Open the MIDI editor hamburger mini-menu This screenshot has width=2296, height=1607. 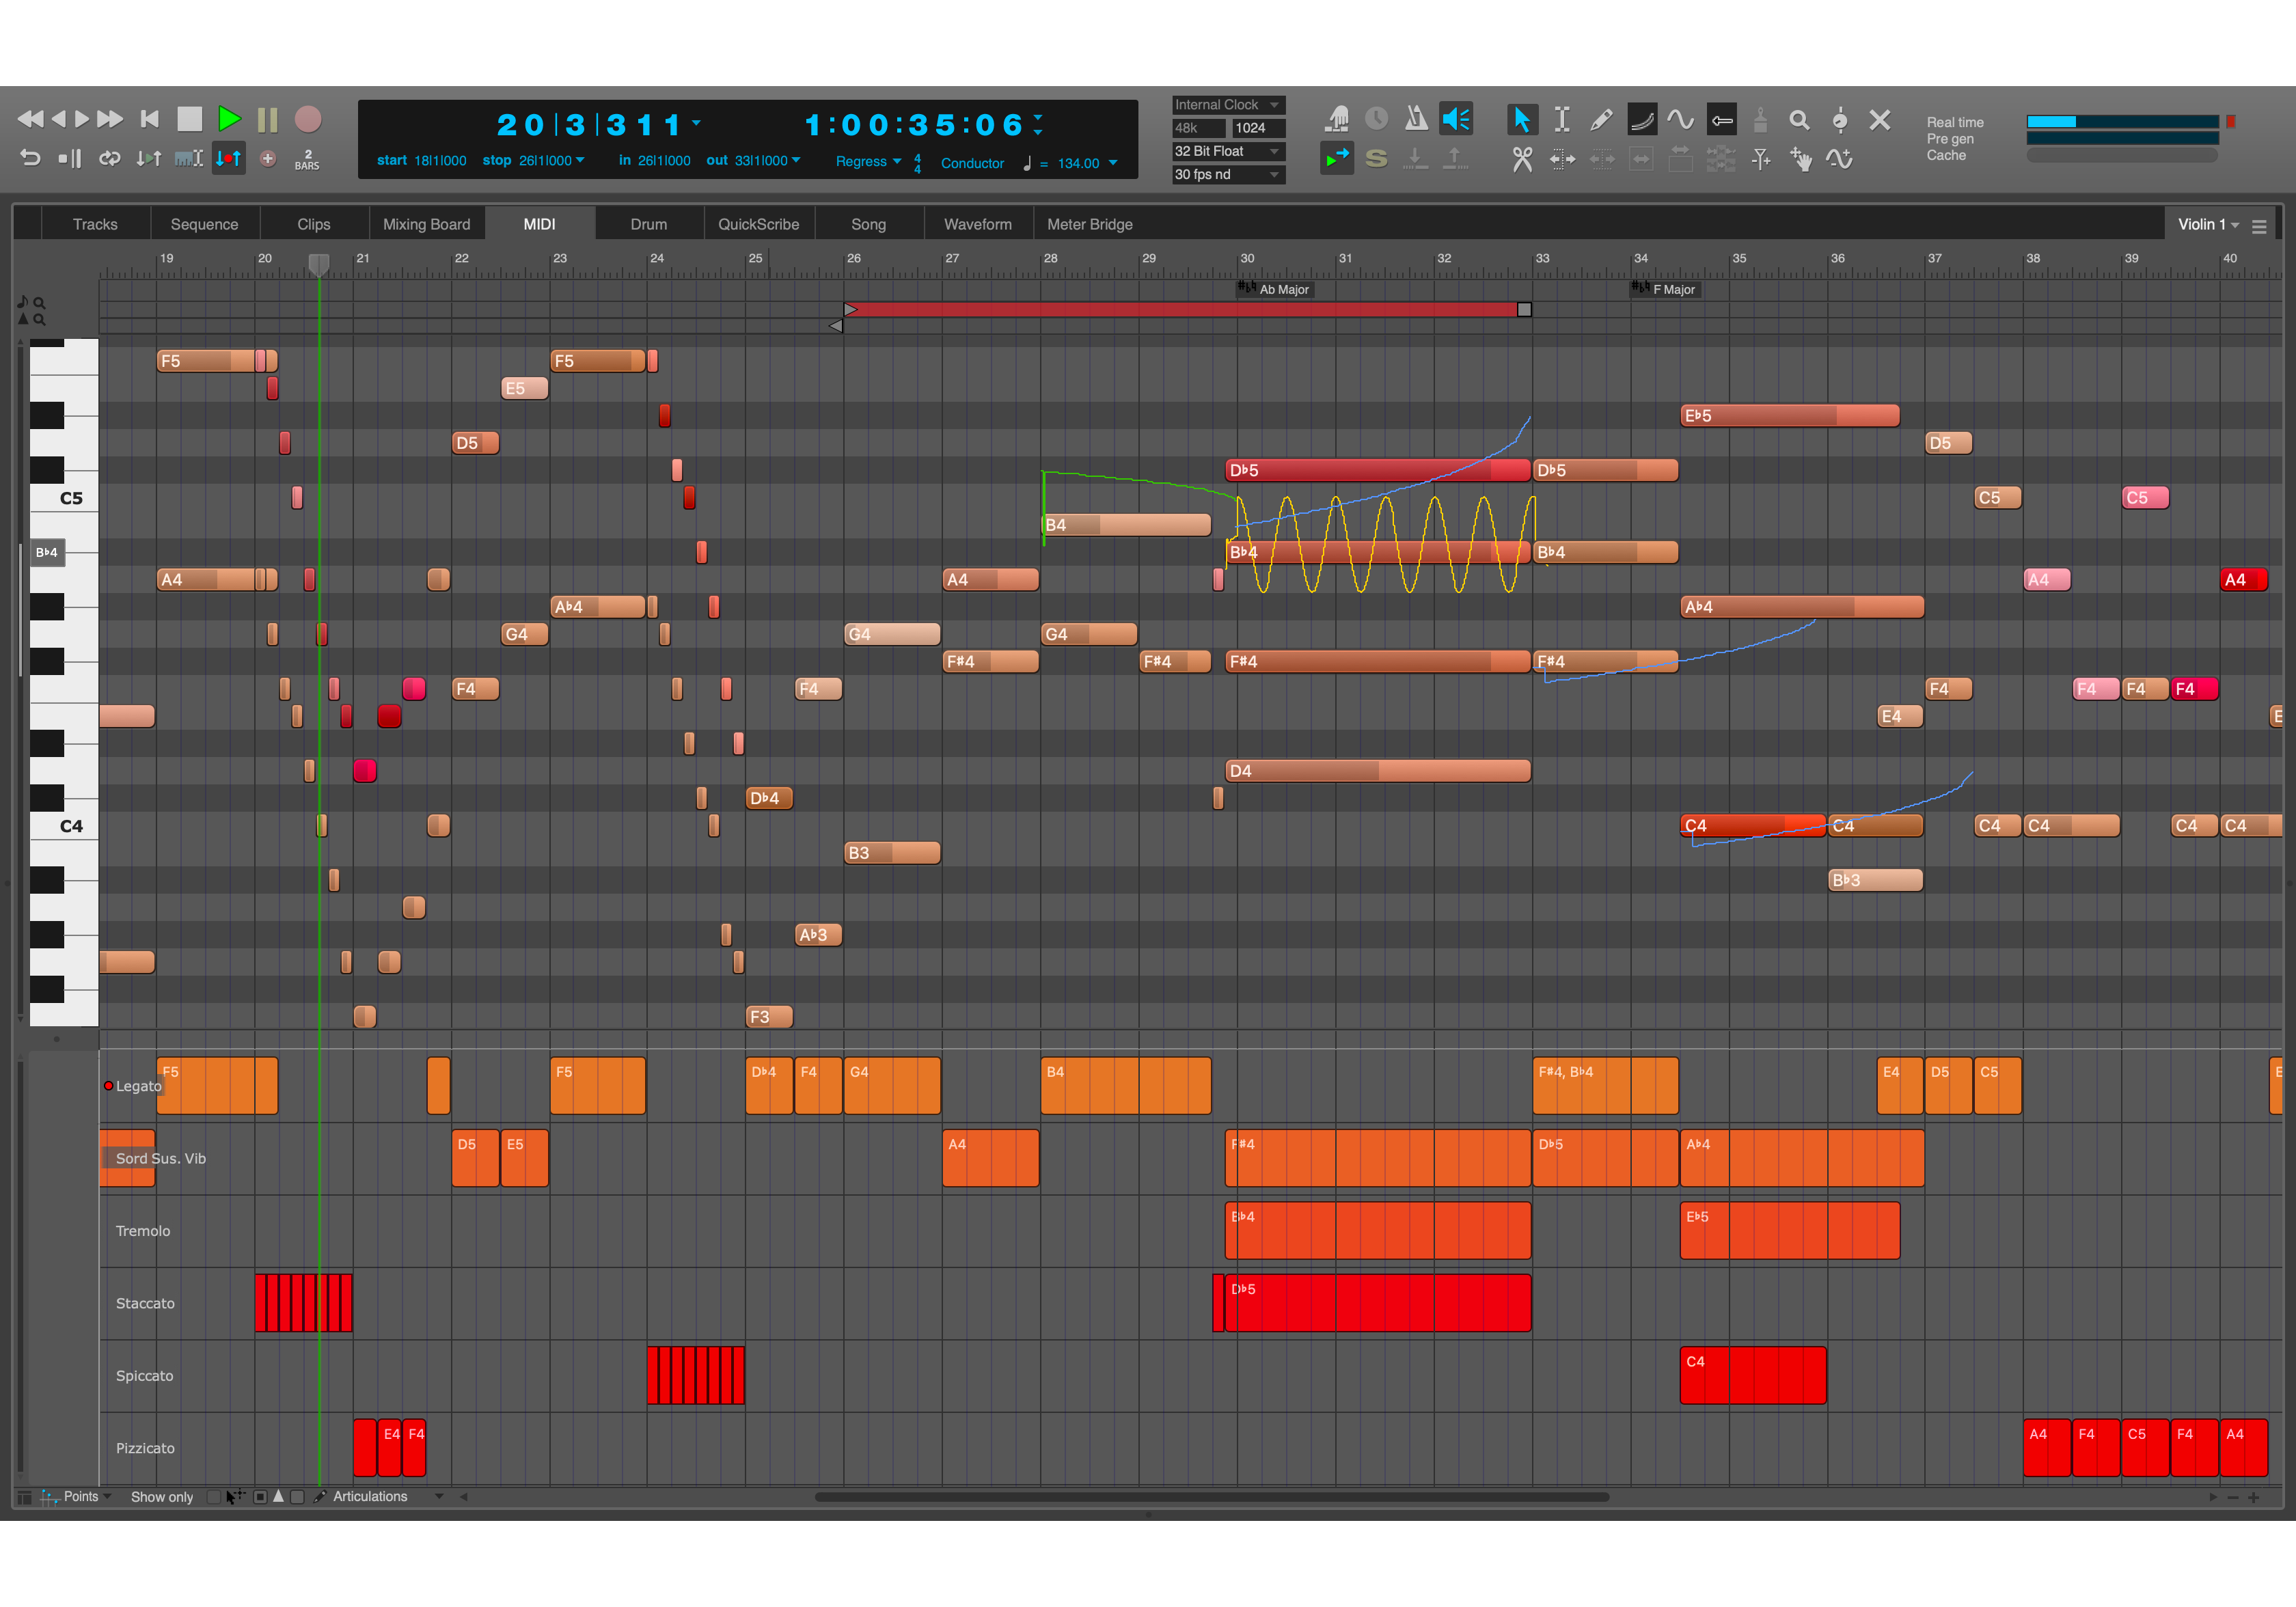pyautogui.click(x=2259, y=227)
